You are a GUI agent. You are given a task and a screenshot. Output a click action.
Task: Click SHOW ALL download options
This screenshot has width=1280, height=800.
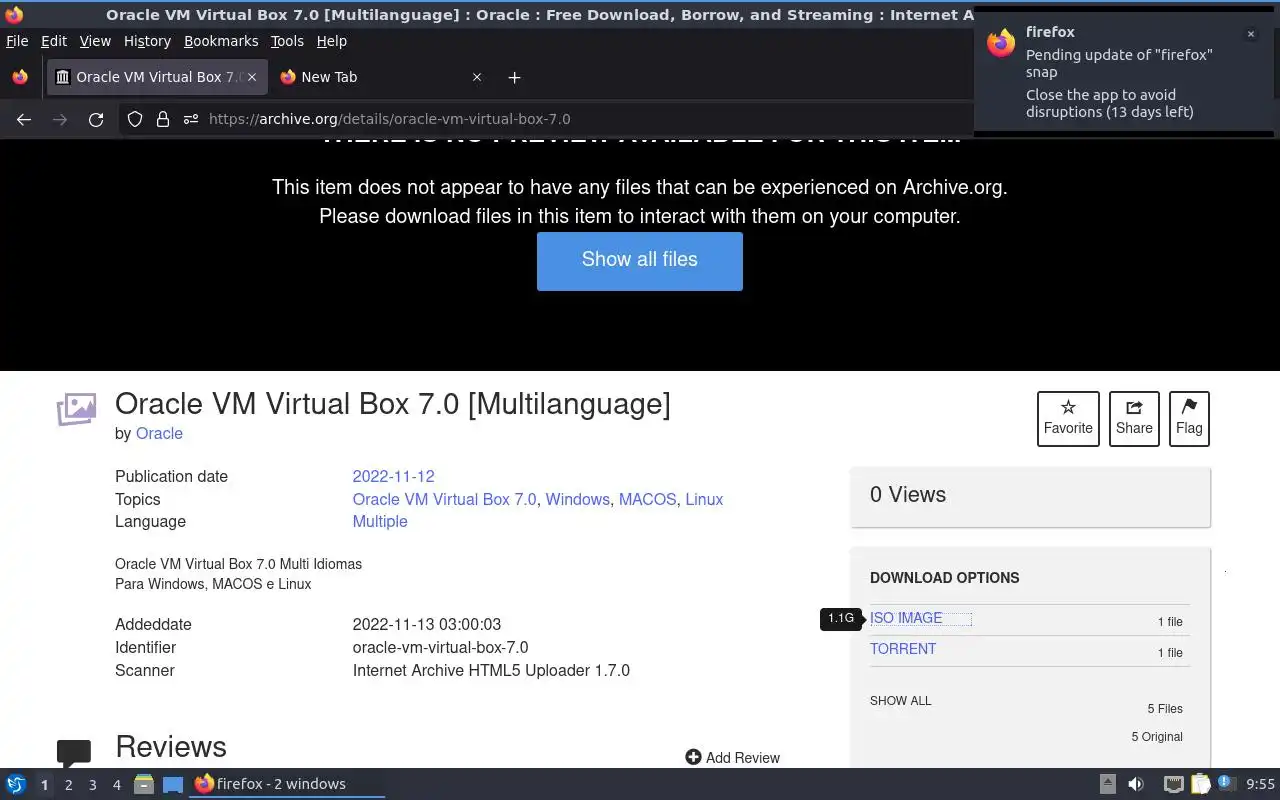pos(900,701)
